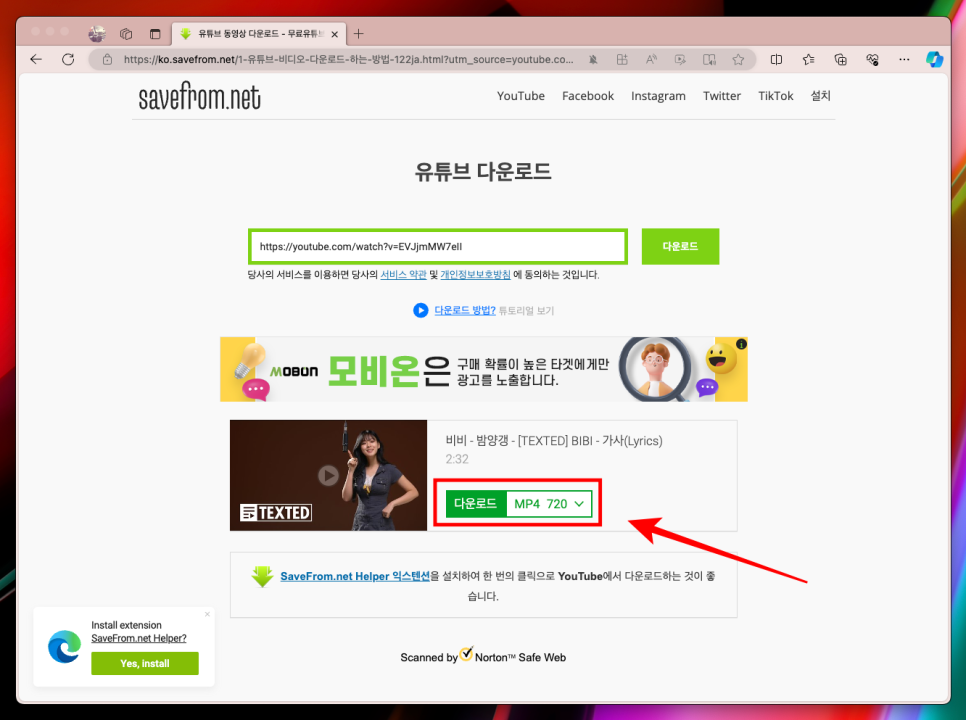Open the Twitter navigation item
Screen dimensions: 966x720
click(x=721, y=96)
